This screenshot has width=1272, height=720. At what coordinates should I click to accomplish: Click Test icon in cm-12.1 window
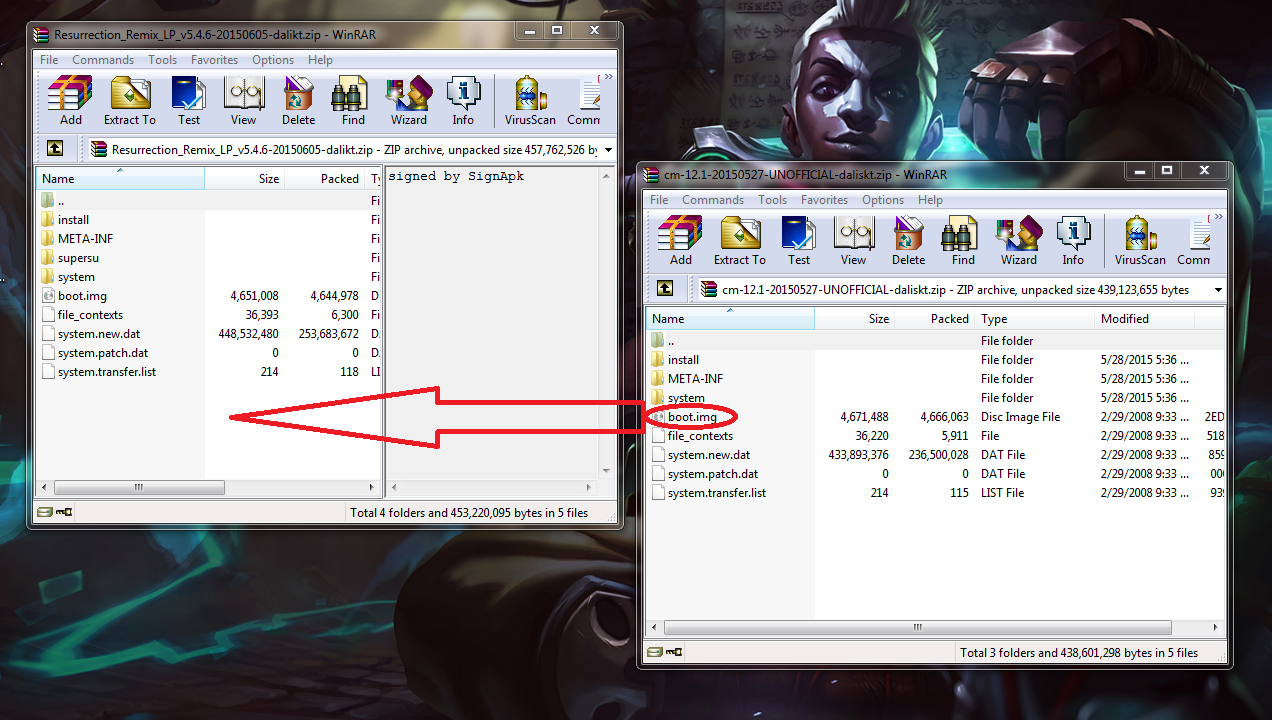[799, 240]
